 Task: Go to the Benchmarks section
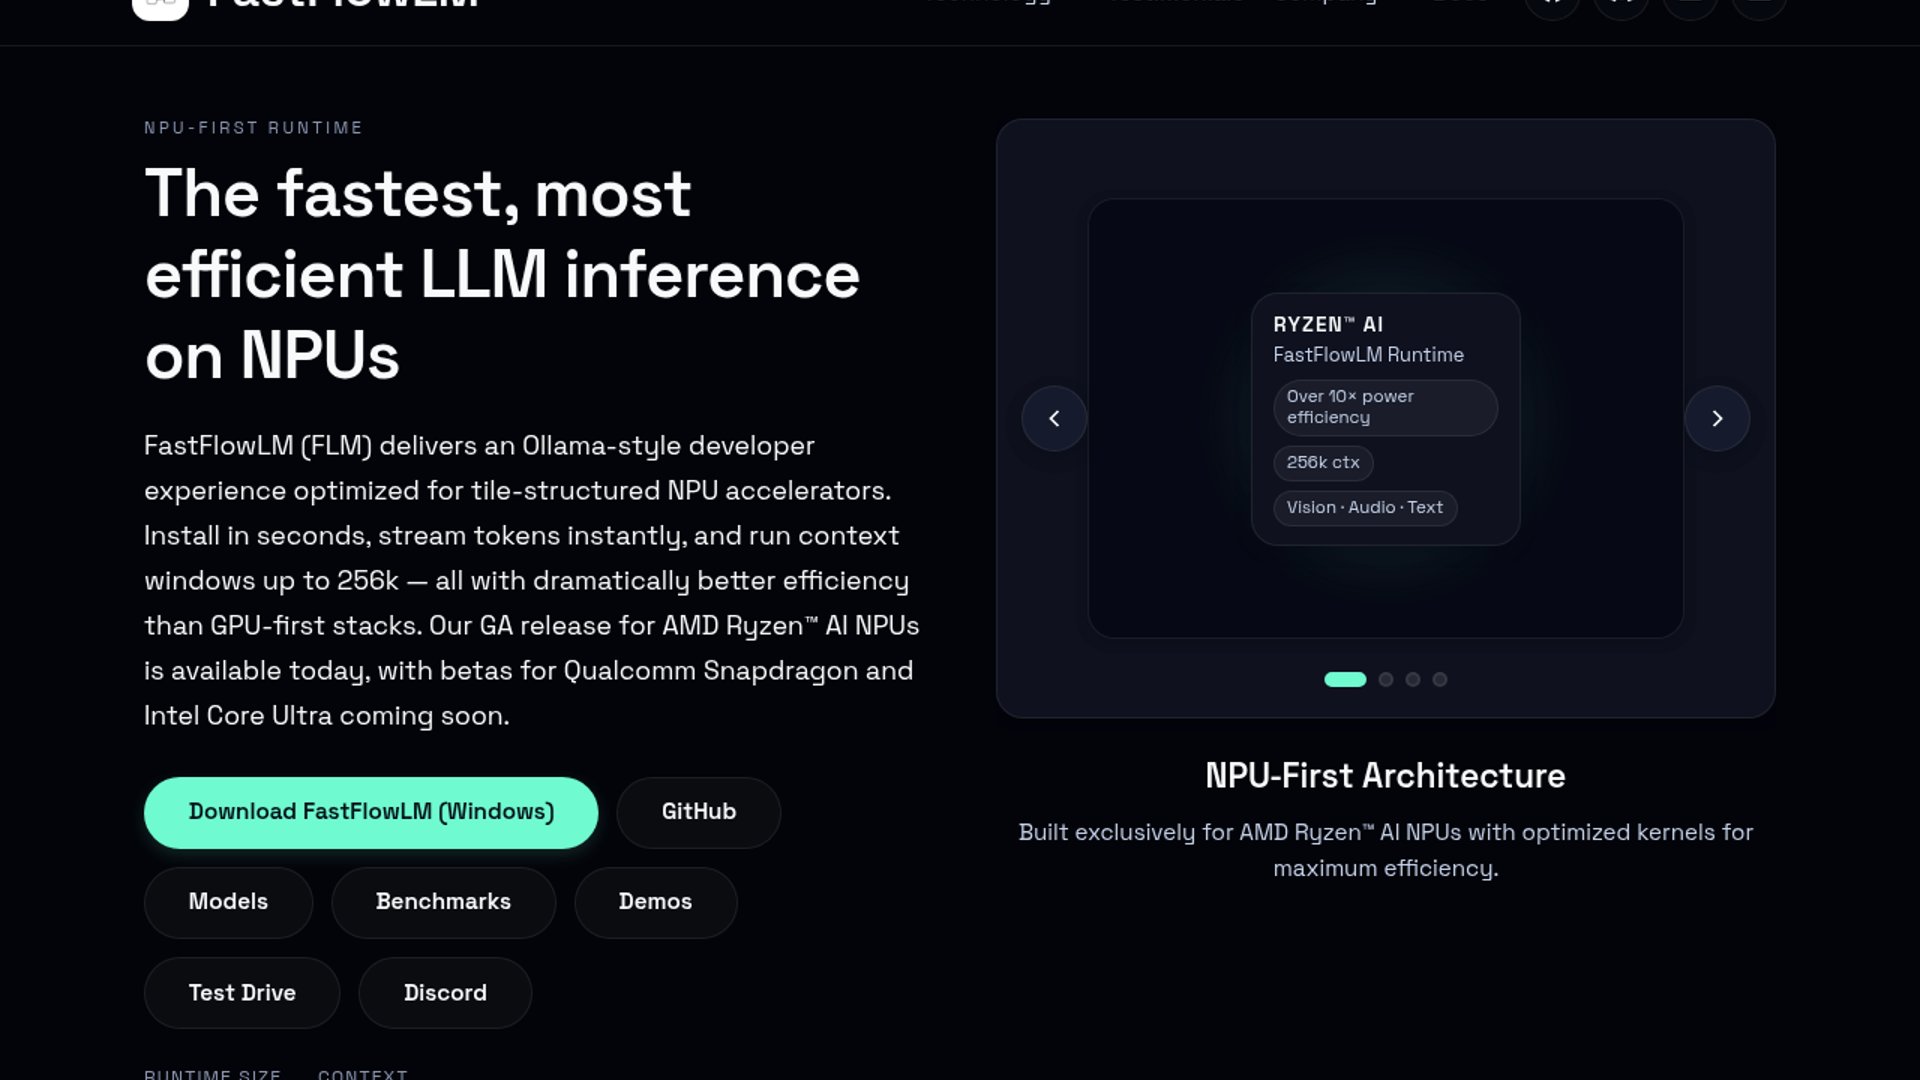tap(443, 902)
